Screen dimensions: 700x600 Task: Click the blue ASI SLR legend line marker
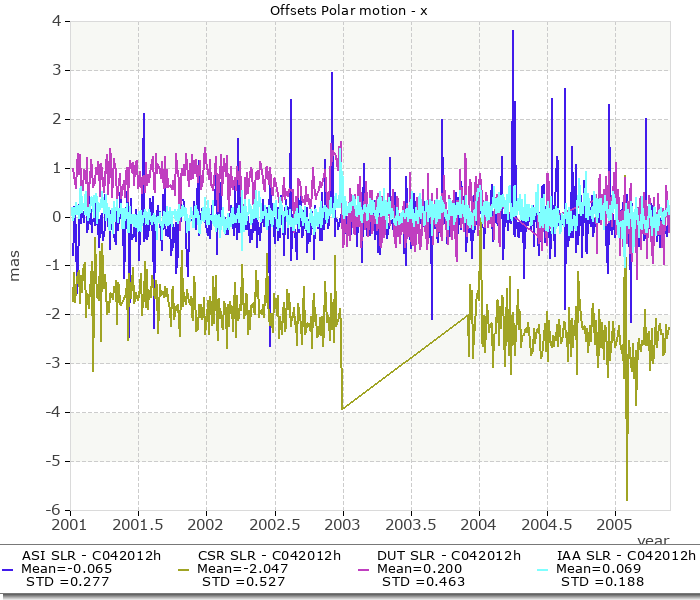coord(8,569)
